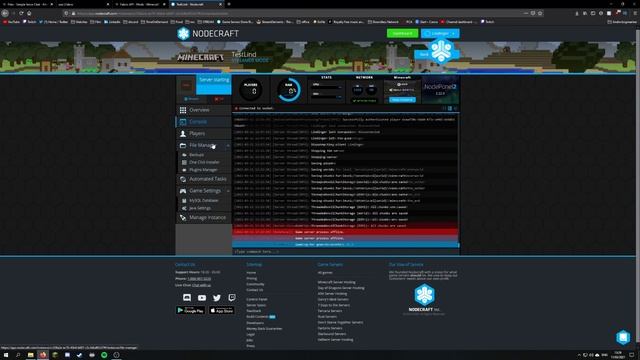Open the Twitch icon in the footer
The height and width of the screenshot is (360, 640).
tap(232, 298)
